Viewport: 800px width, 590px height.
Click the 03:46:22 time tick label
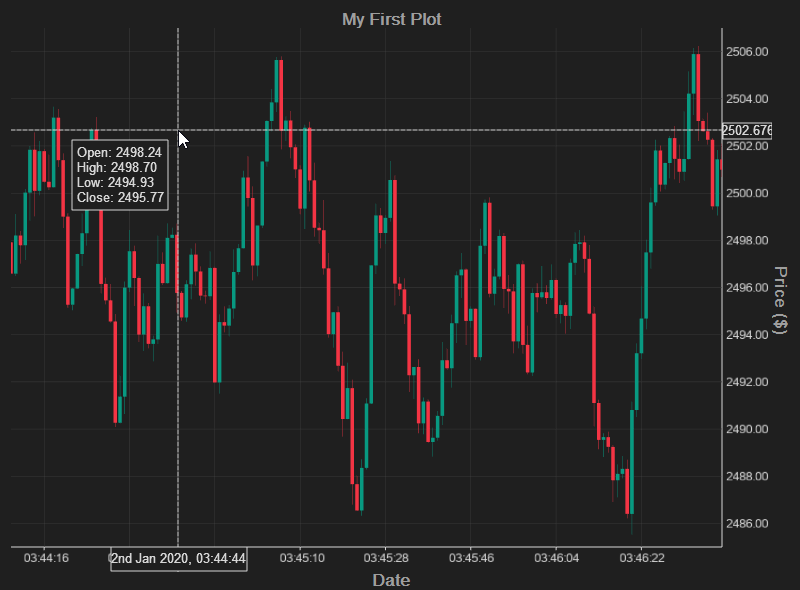(643, 558)
